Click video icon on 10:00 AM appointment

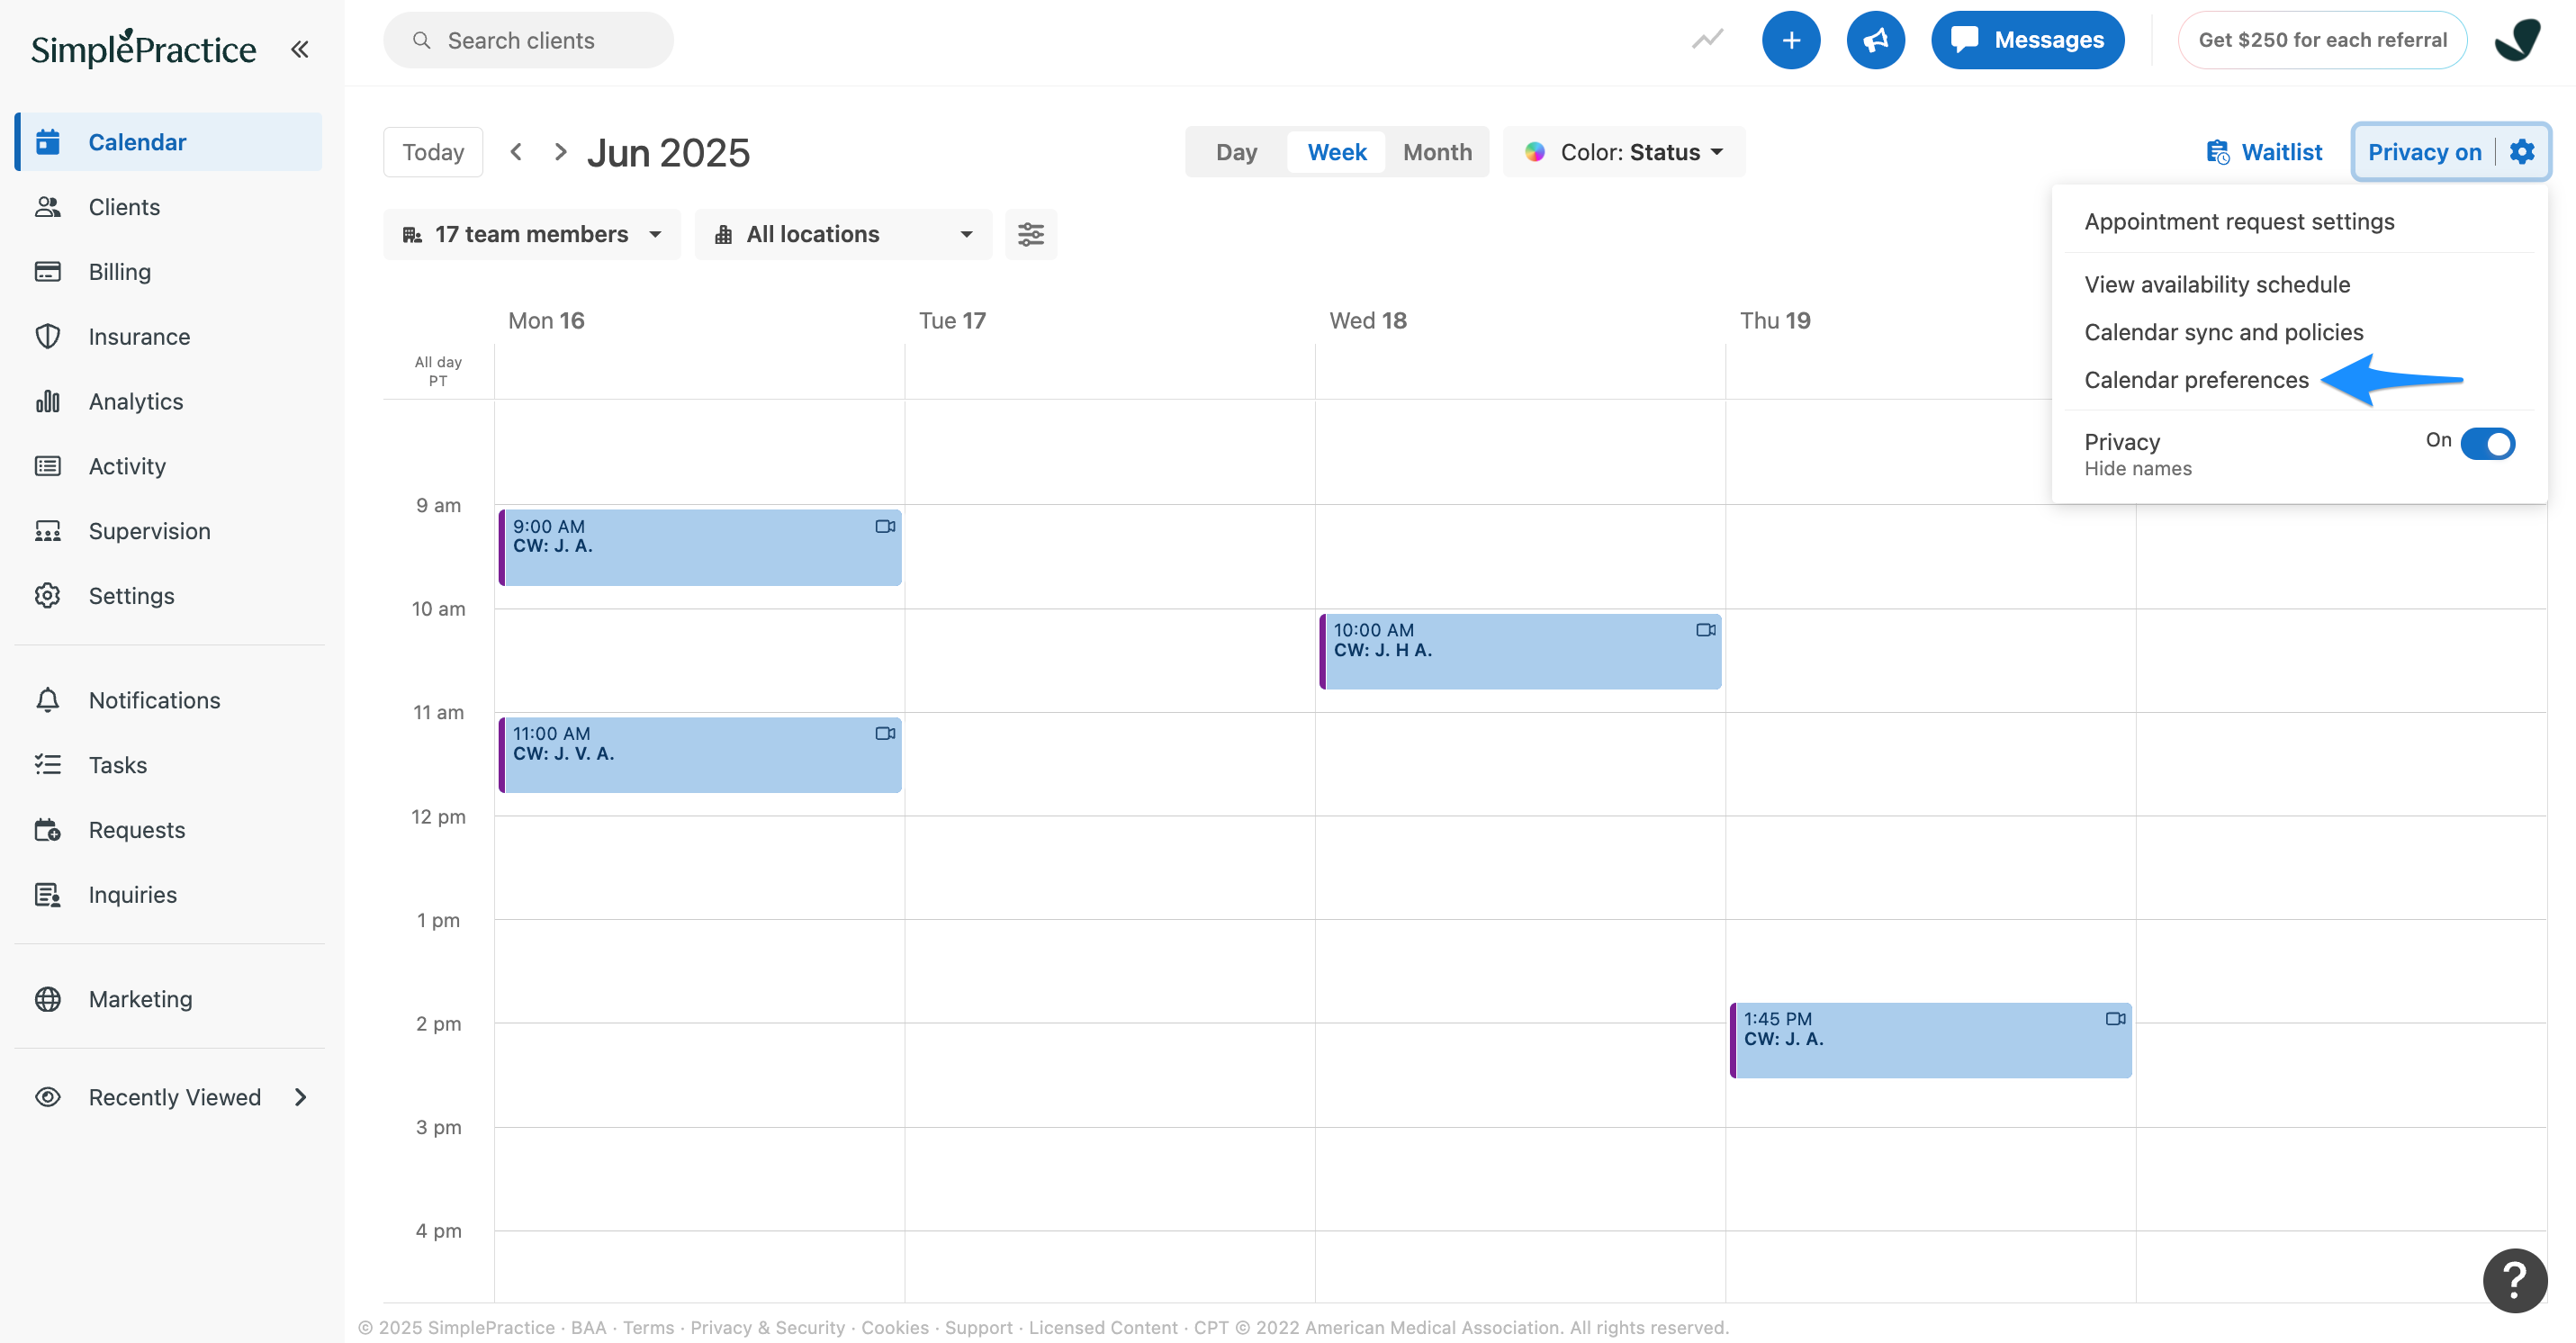click(x=1706, y=630)
